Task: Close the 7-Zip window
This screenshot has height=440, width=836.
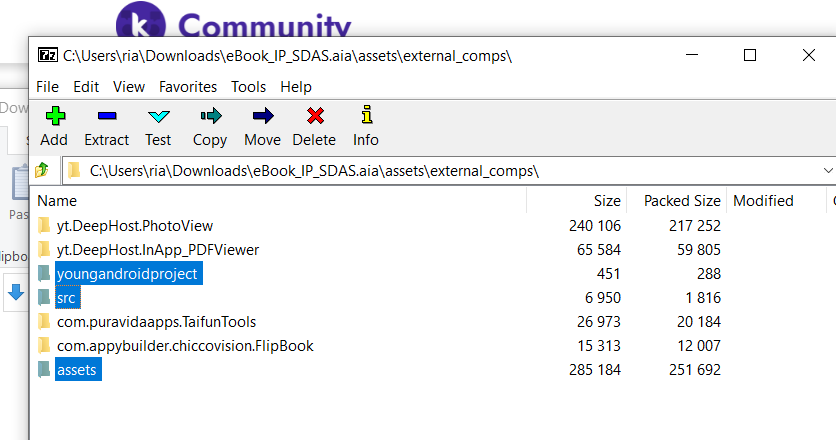Action: tap(808, 55)
